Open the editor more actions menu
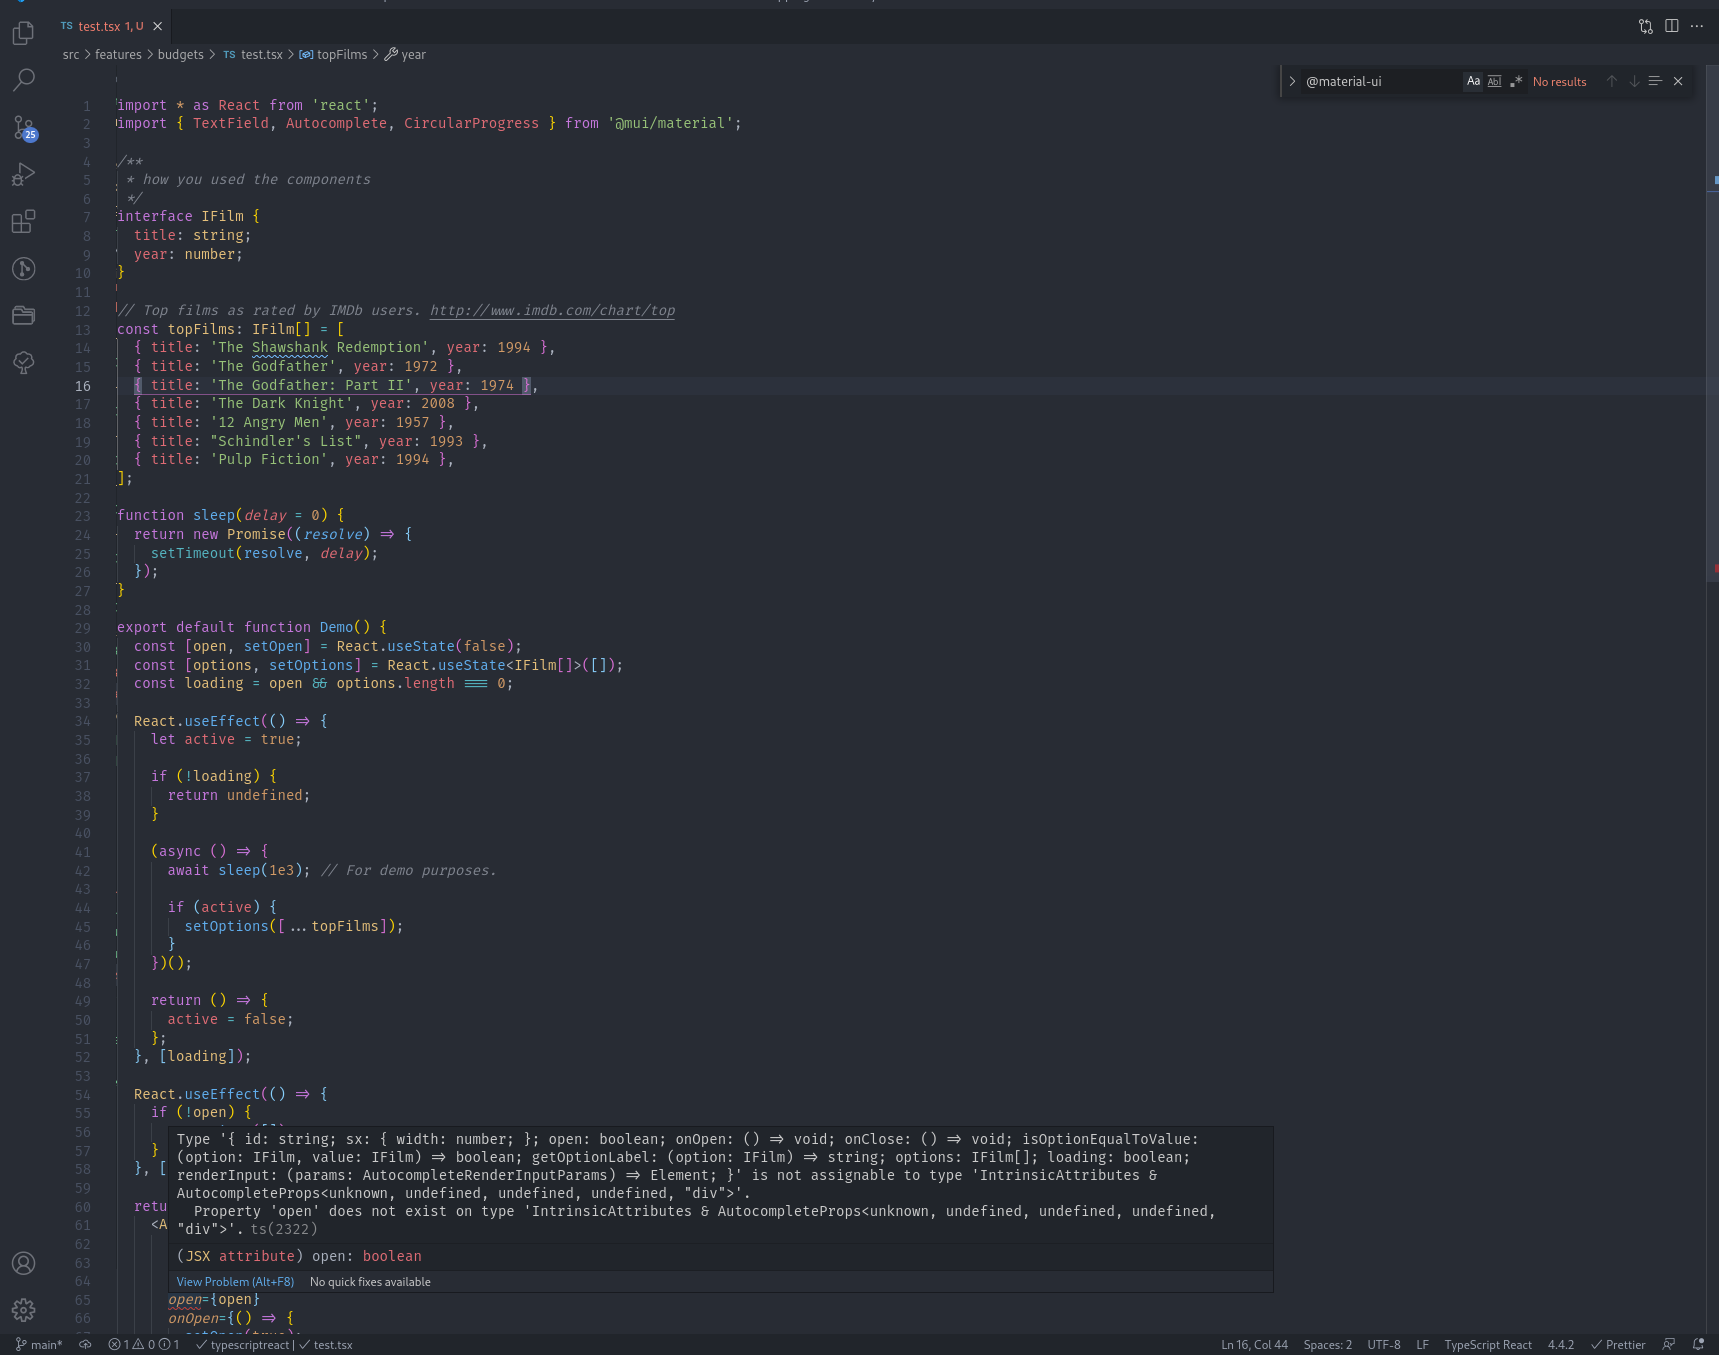Screen dimensions: 1719x1355 pyautogui.click(x=1697, y=26)
